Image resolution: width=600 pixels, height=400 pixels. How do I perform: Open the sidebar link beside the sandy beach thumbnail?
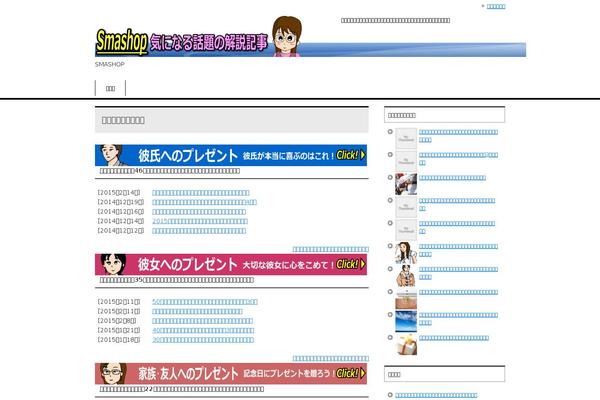pyautogui.click(x=458, y=292)
